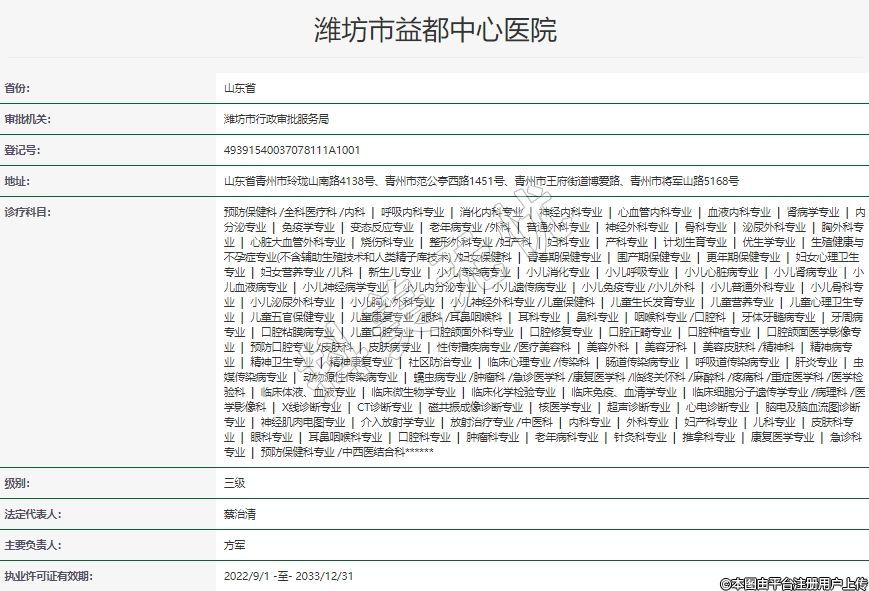Click the 本图由平台注册用户上传 watermark text
This screenshot has width=869, height=591.
click(793, 582)
